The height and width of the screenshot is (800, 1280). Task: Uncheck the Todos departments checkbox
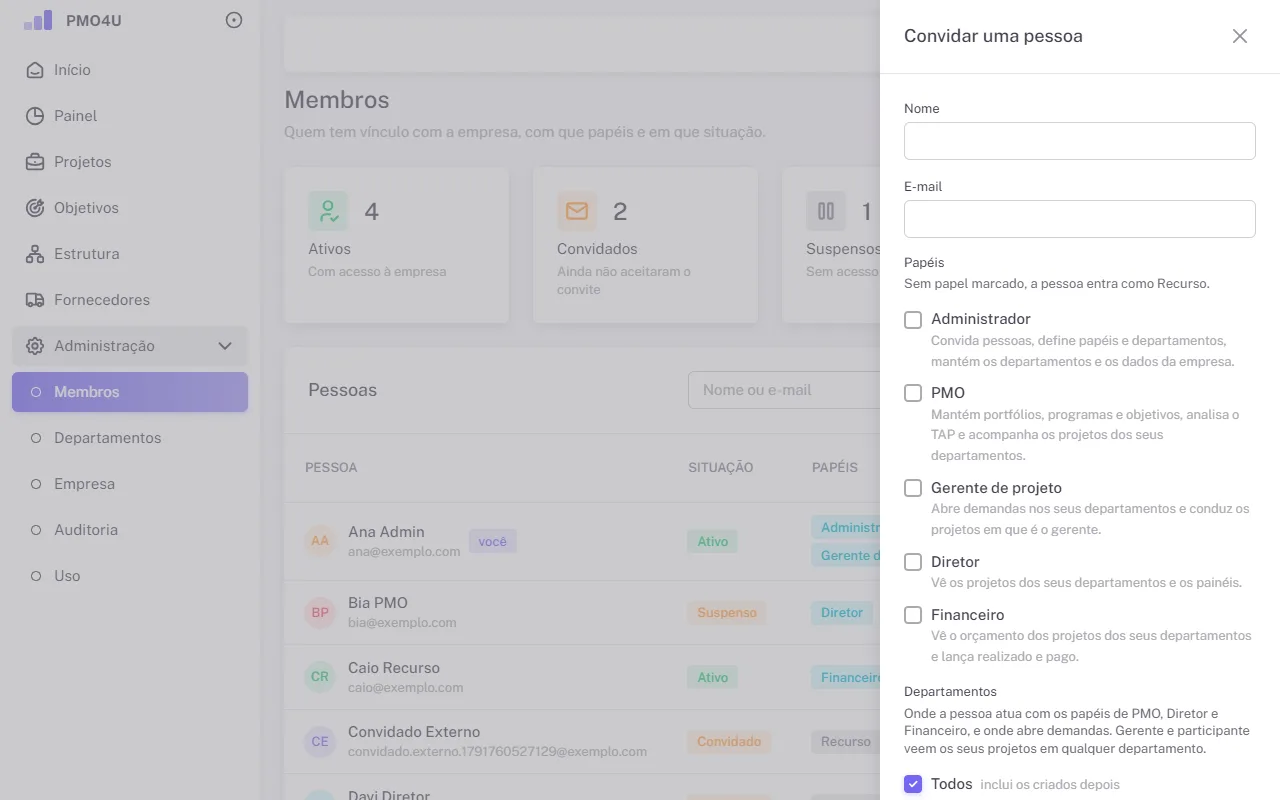913,784
